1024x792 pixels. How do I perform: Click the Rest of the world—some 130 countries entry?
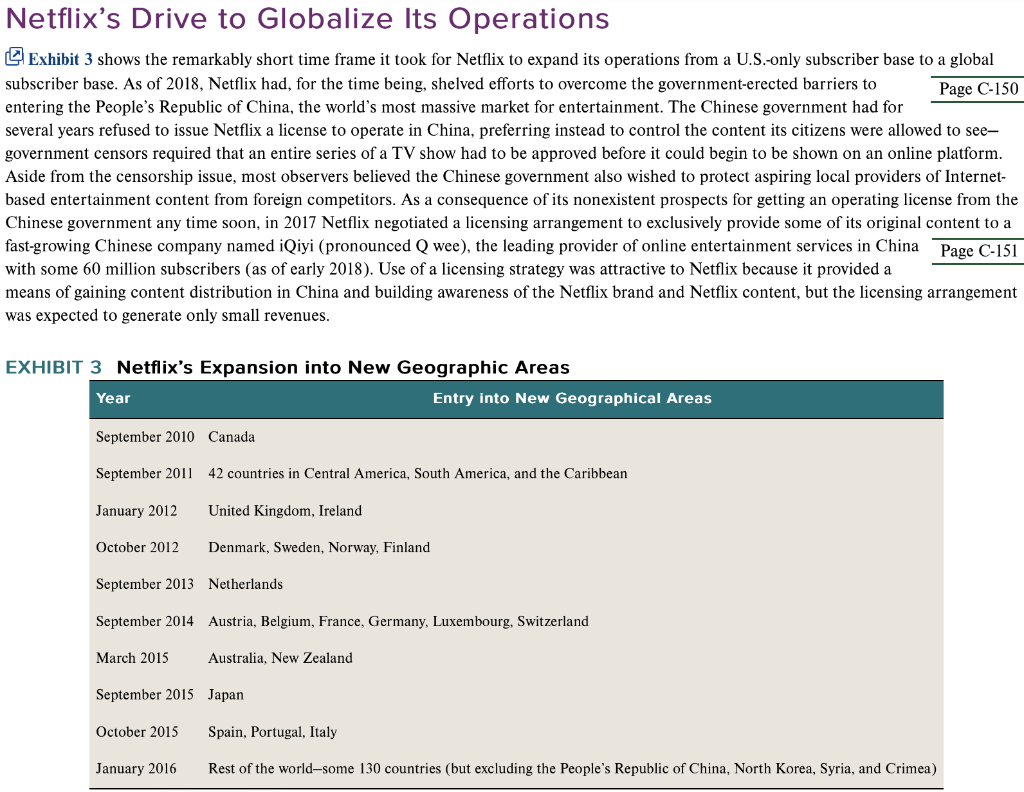pyautogui.click(x=572, y=768)
